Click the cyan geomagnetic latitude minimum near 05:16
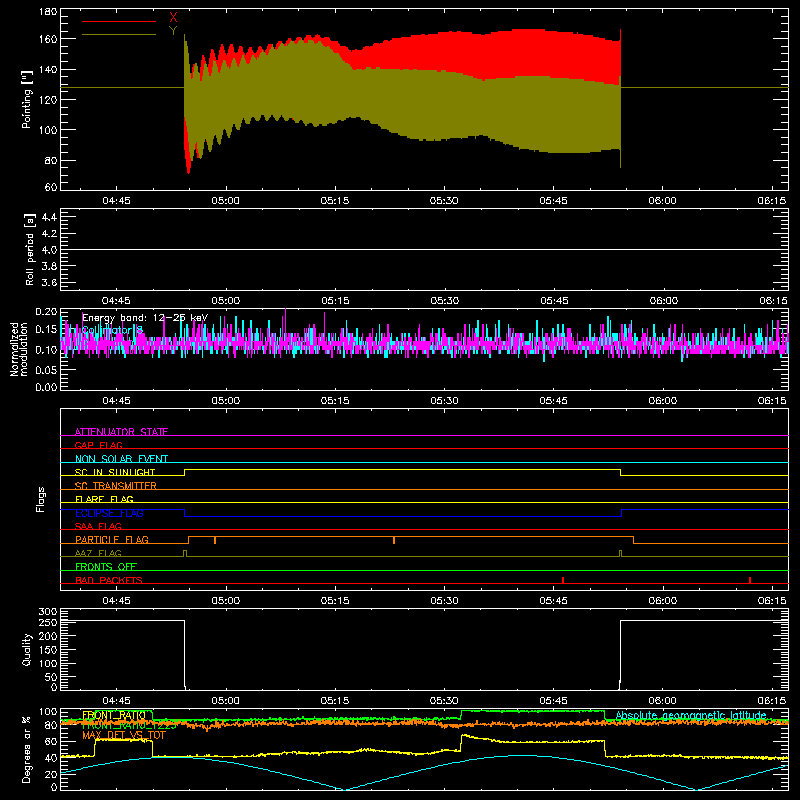This screenshot has width=800, height=800. tap(345, 789)
